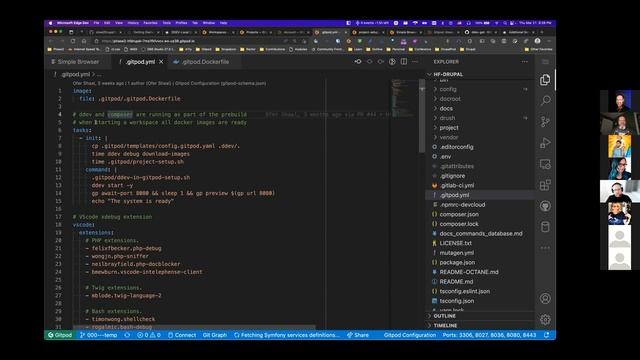Open the Extensions view icon

pyautogui.click(x=545, y=185)
